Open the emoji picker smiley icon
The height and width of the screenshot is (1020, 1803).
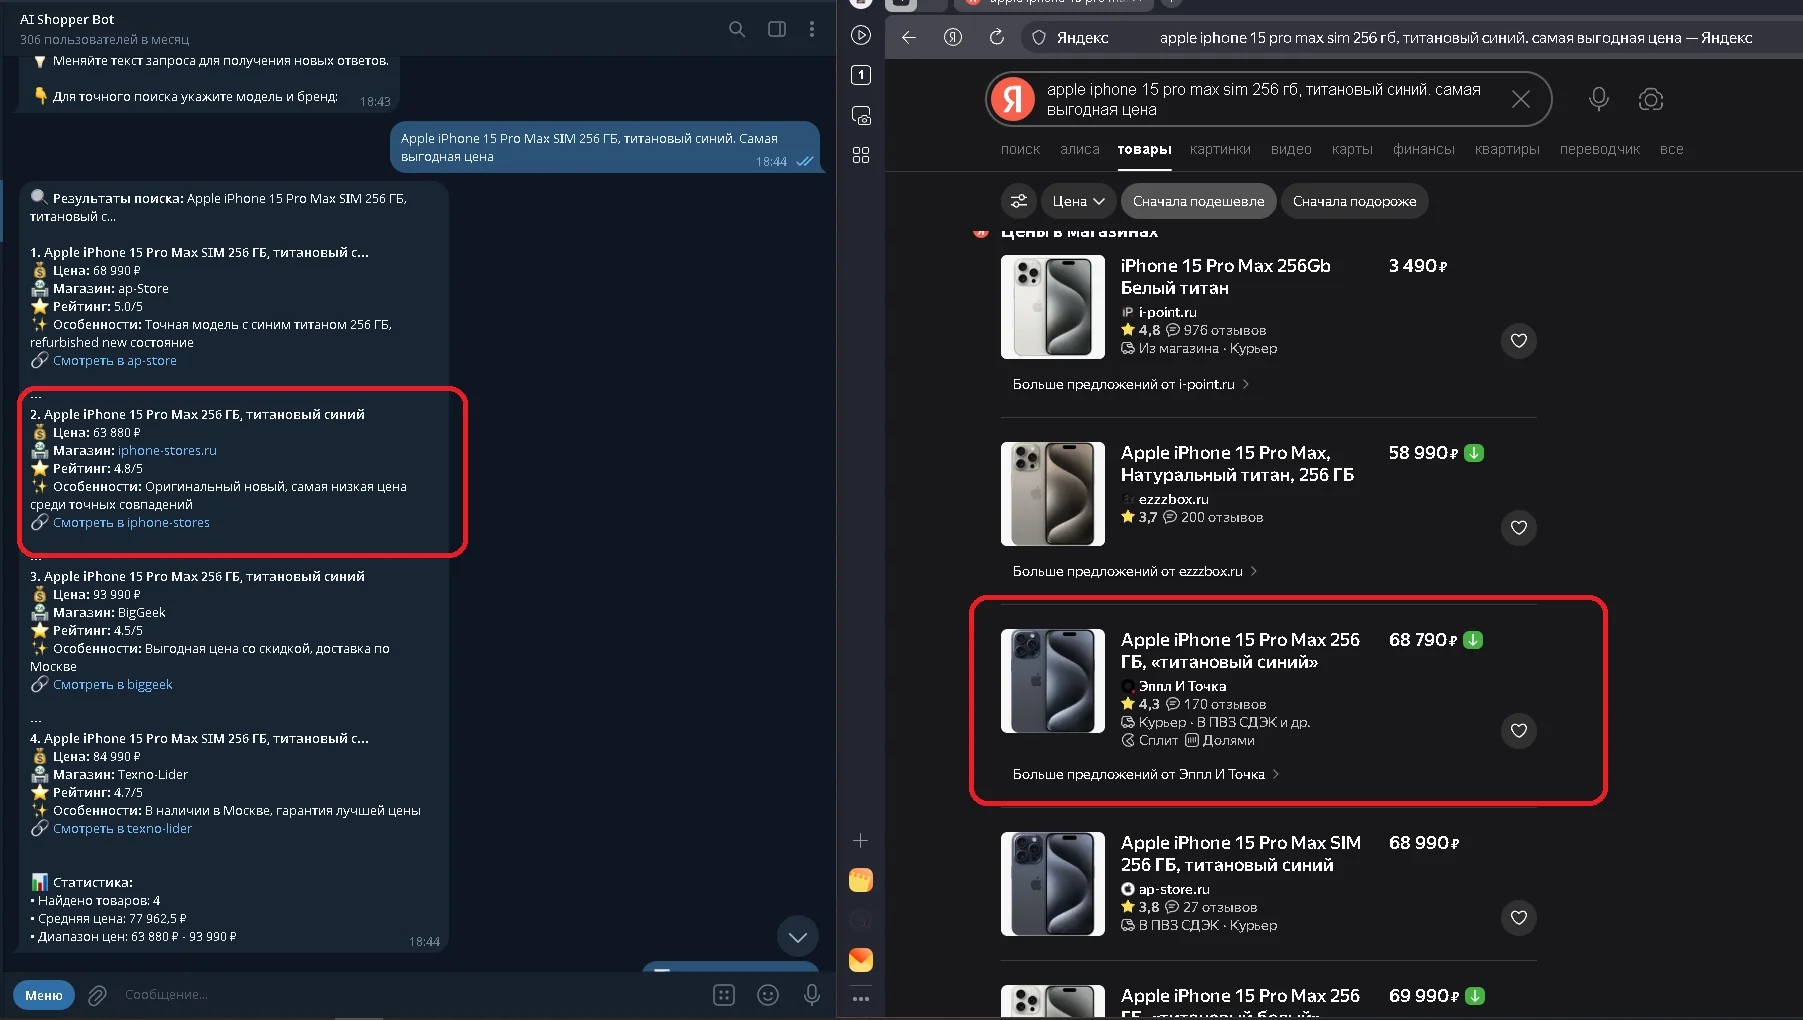tap(768, 995)
